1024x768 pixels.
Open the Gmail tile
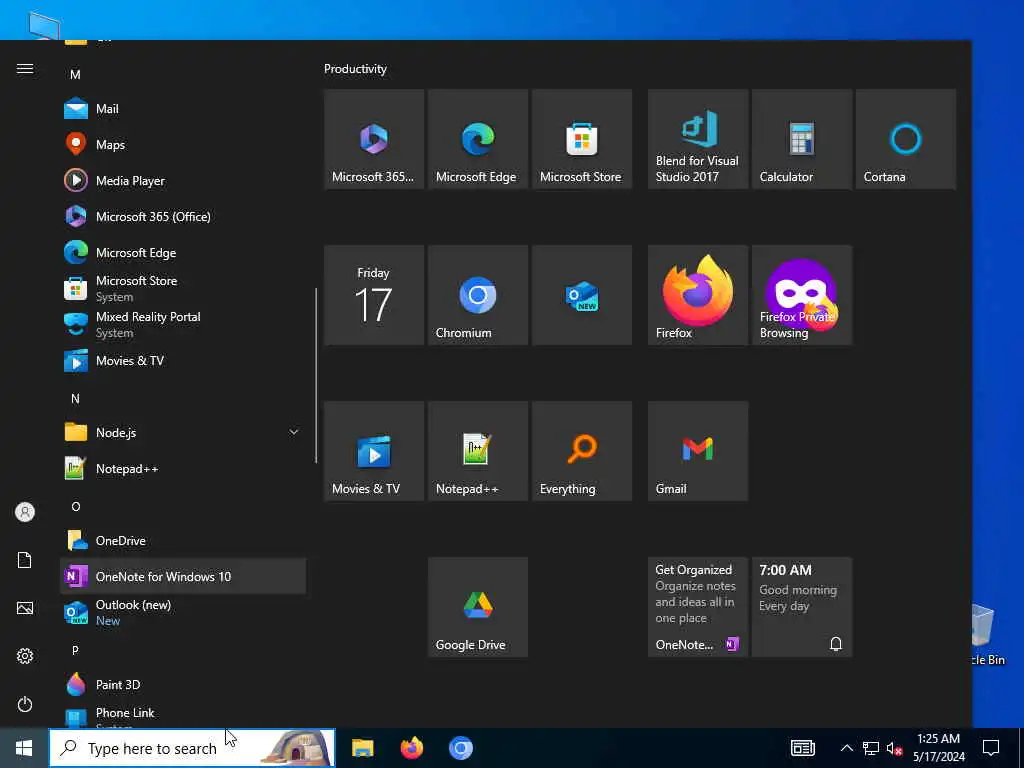697,451
